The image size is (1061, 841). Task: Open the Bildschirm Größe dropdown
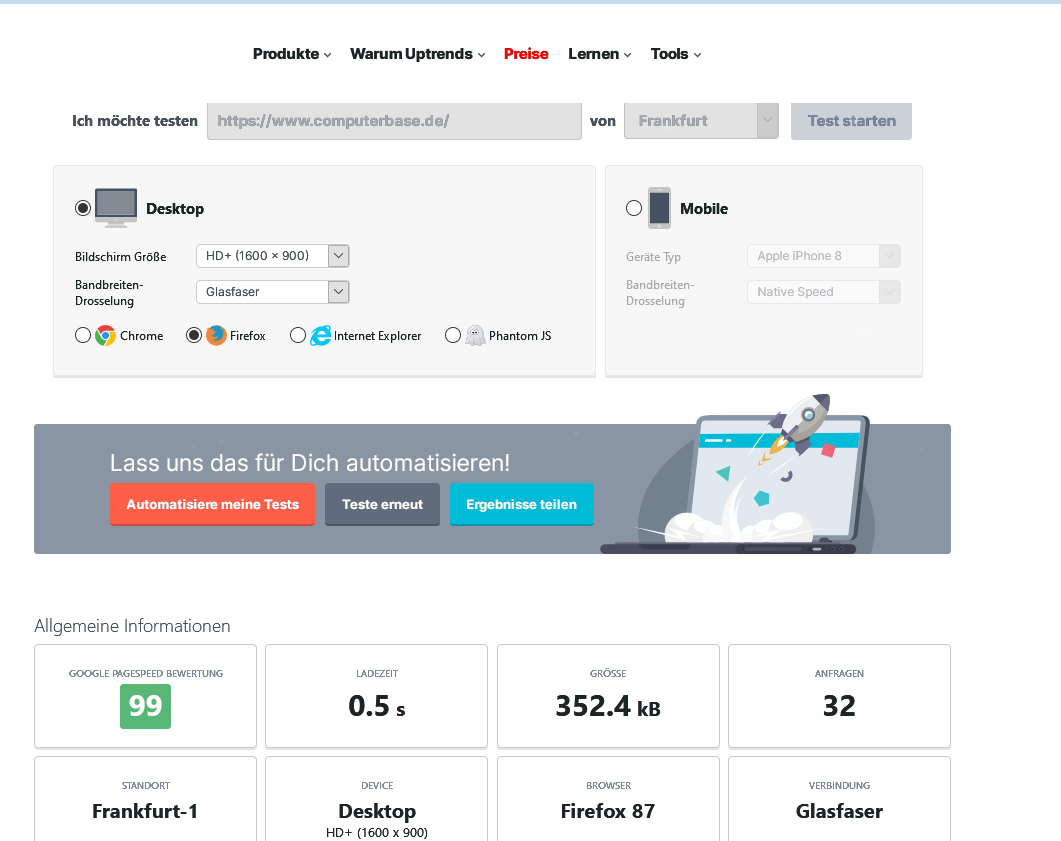(x=273, y=256)
